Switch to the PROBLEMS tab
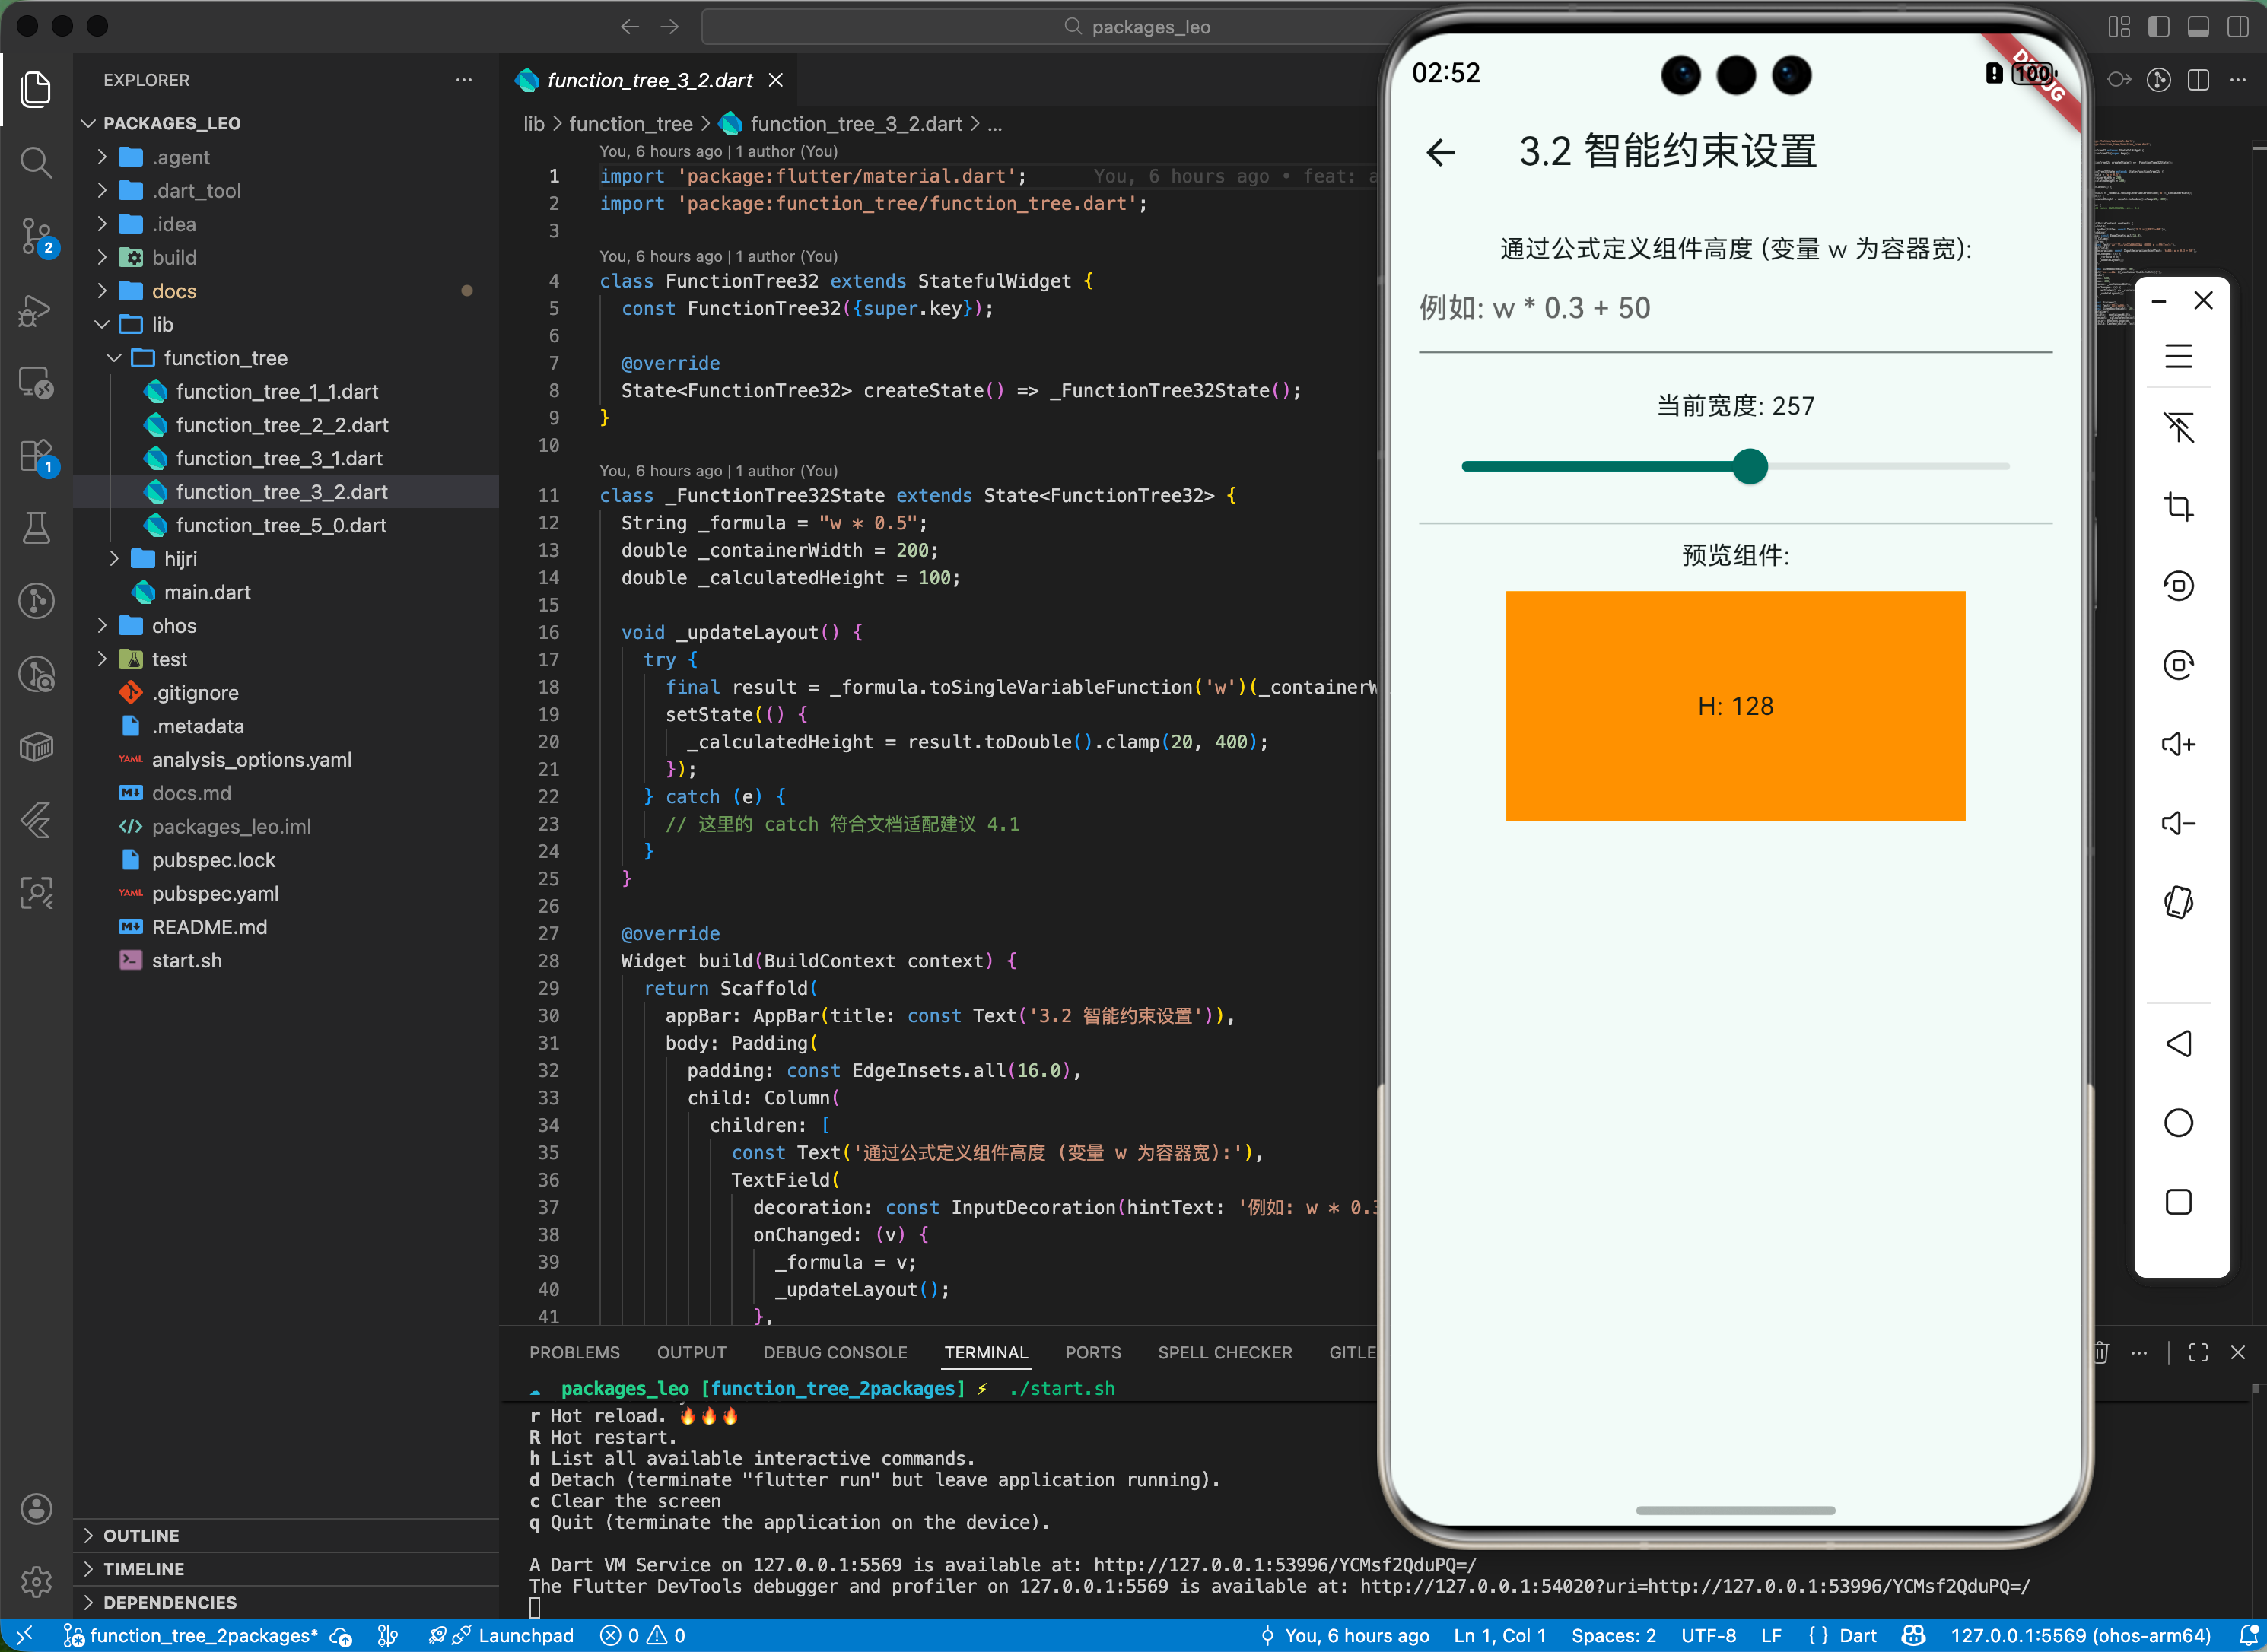The height and width of the screenshot is (1652, 2267). coord(574,1353)
